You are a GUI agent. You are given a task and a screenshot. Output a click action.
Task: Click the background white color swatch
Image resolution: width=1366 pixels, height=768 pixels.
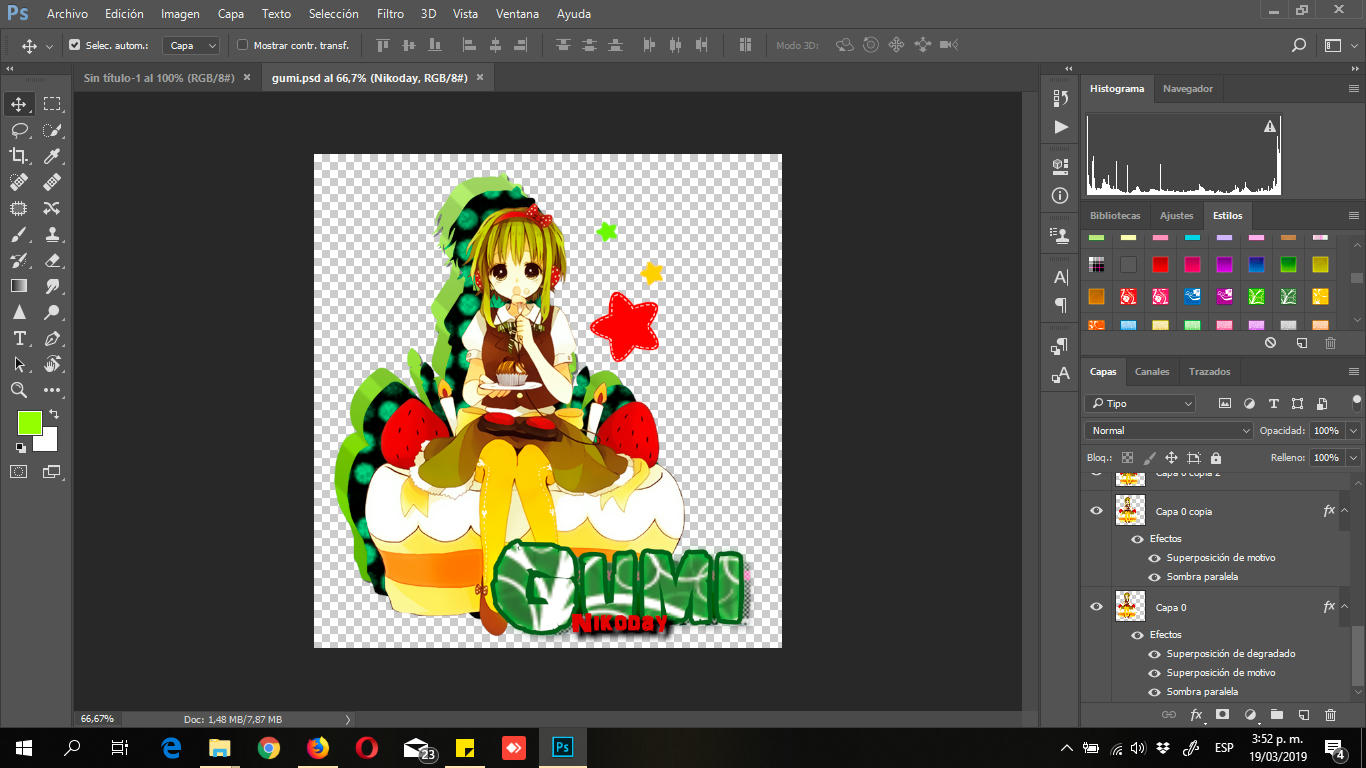(50, 444)
